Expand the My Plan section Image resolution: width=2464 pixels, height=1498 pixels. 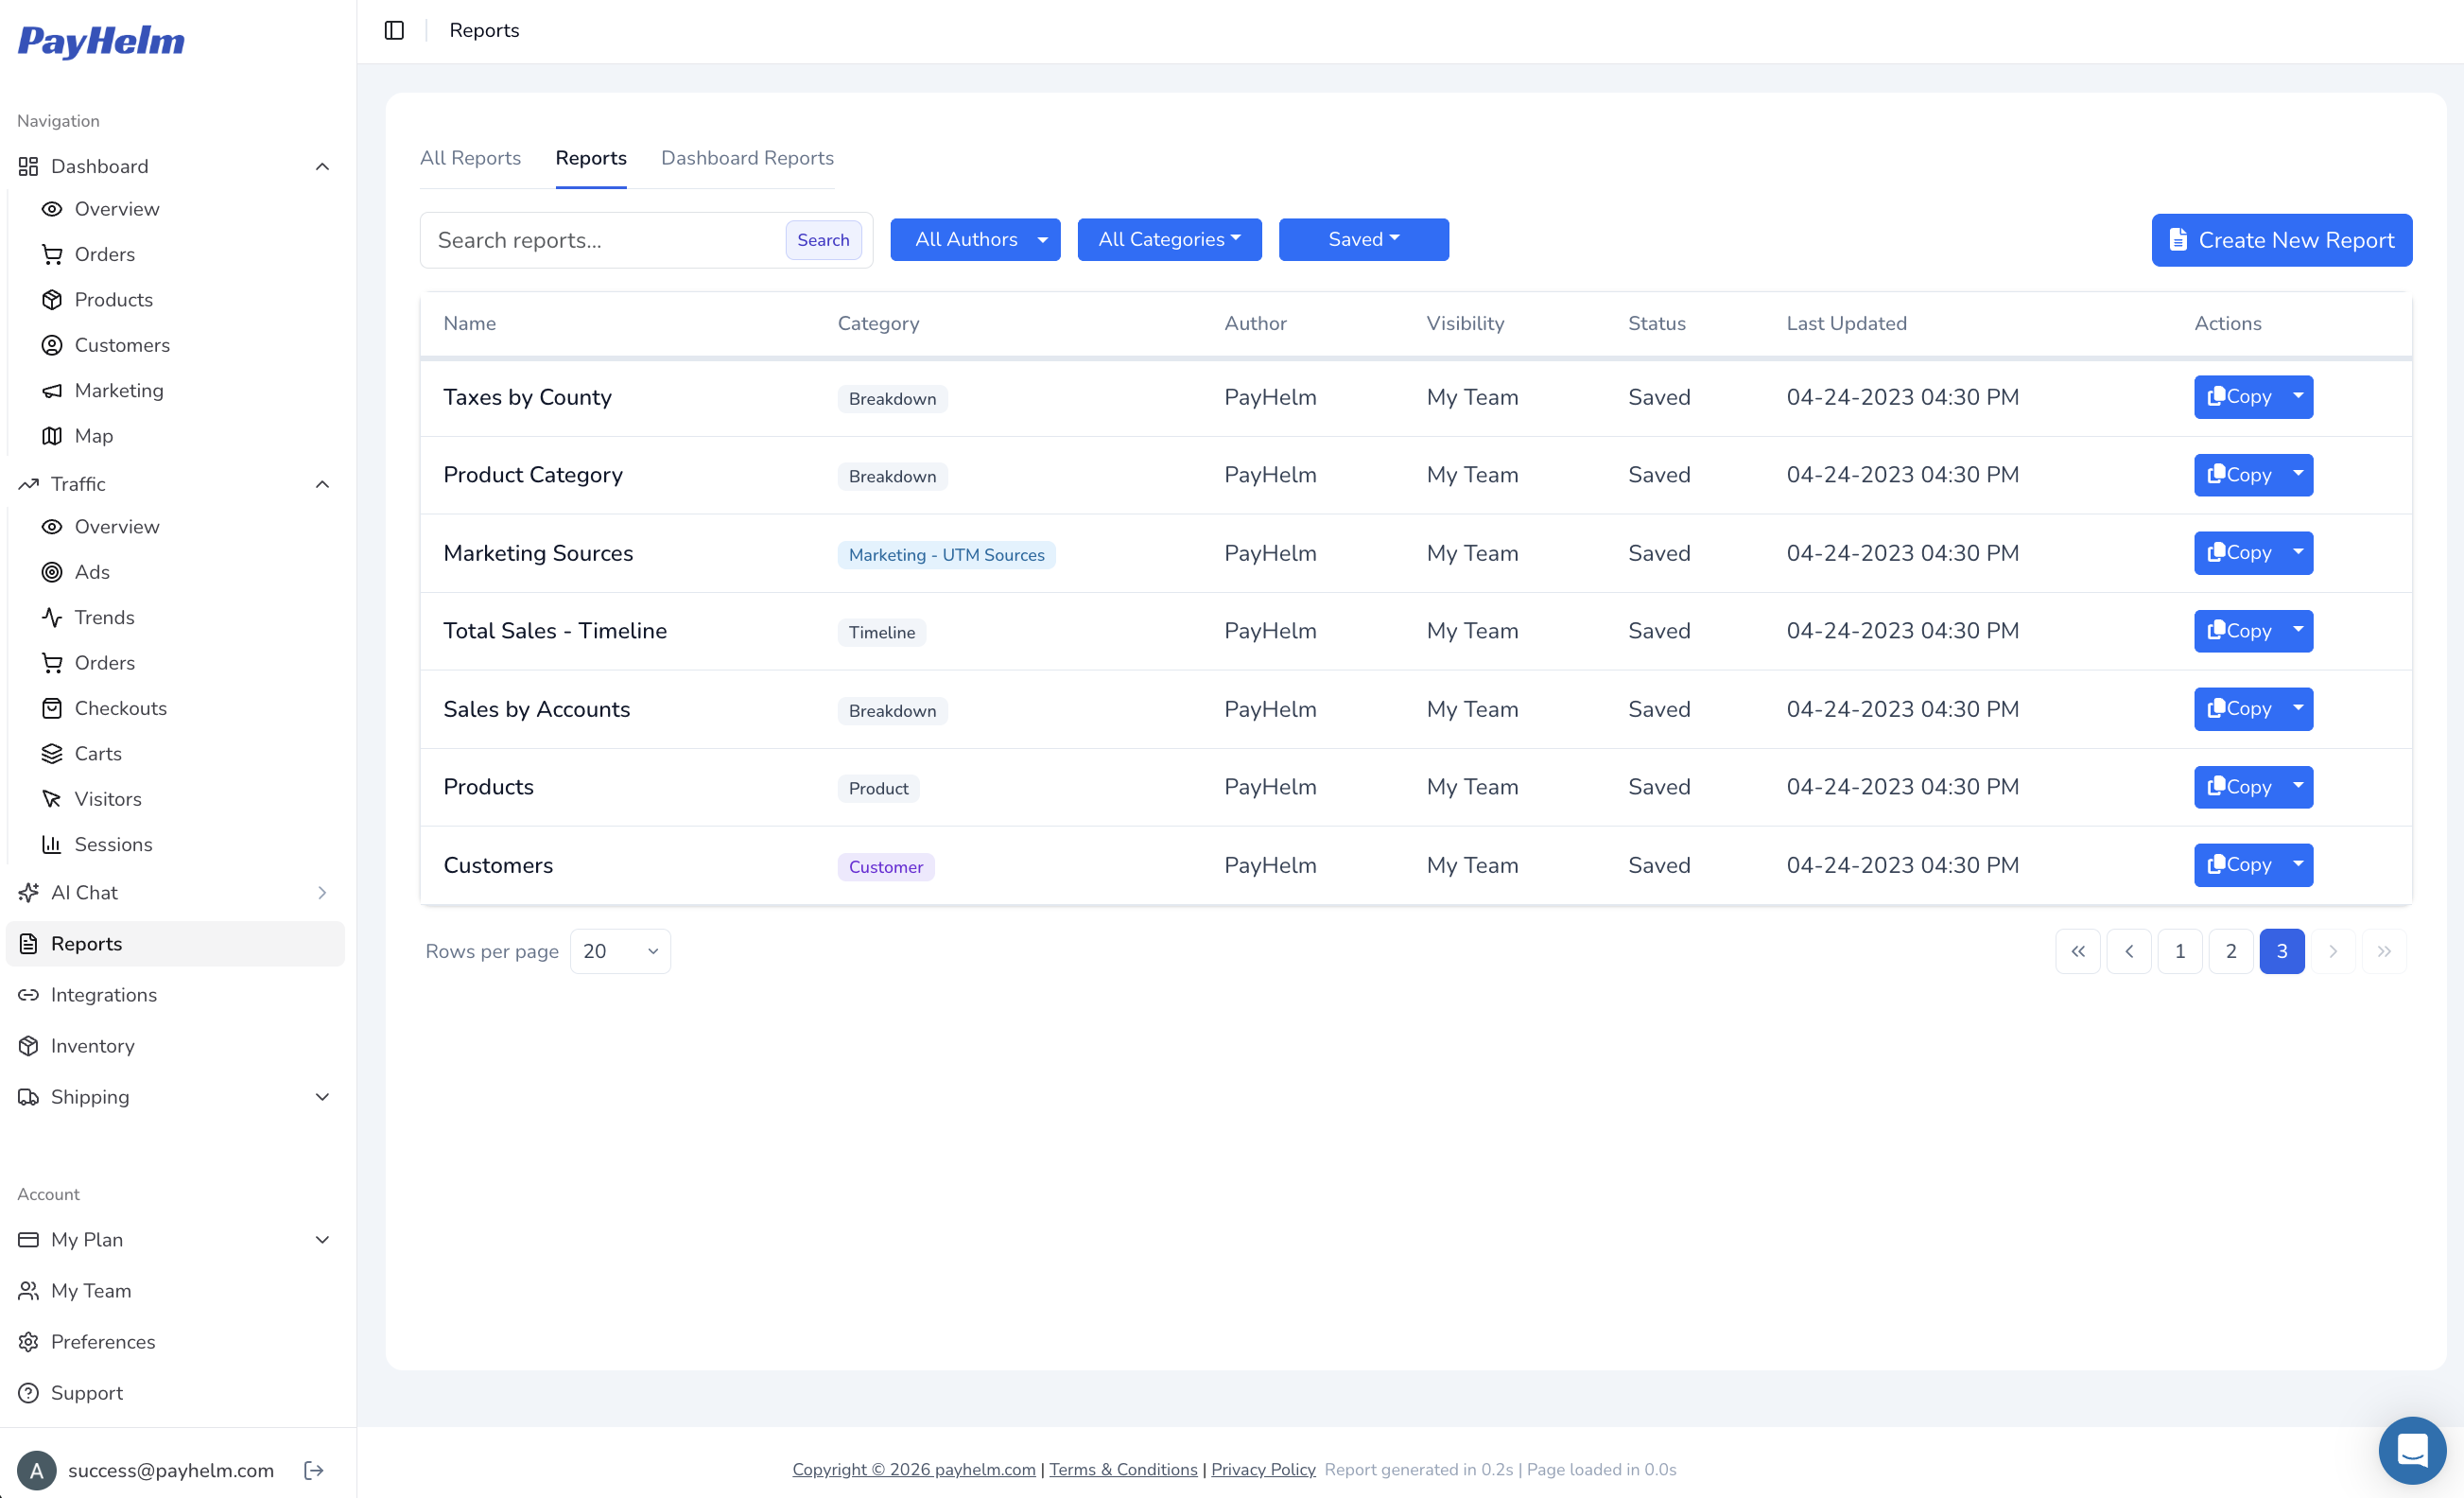pos(322,1240)
